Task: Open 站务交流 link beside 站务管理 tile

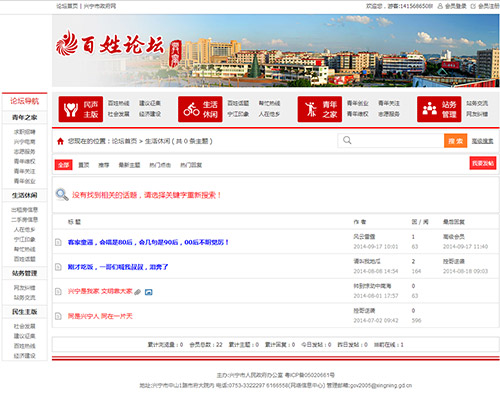Action: click(477, 103)
